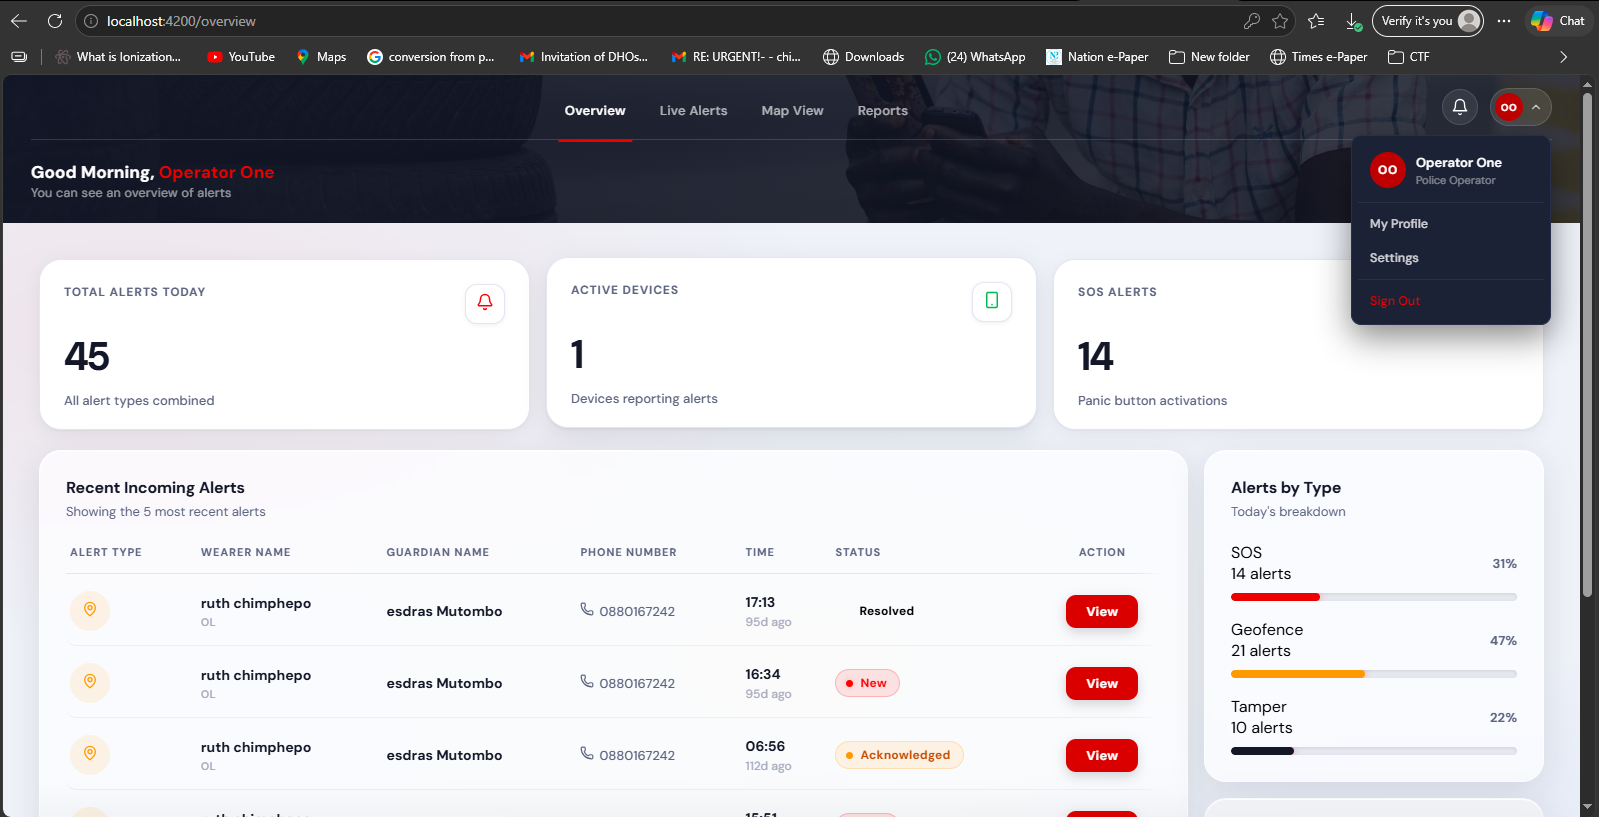Switch to the Overview tab
Image resolution: width=1599 pixels, height=817 pixels.
tap(595, 111)
